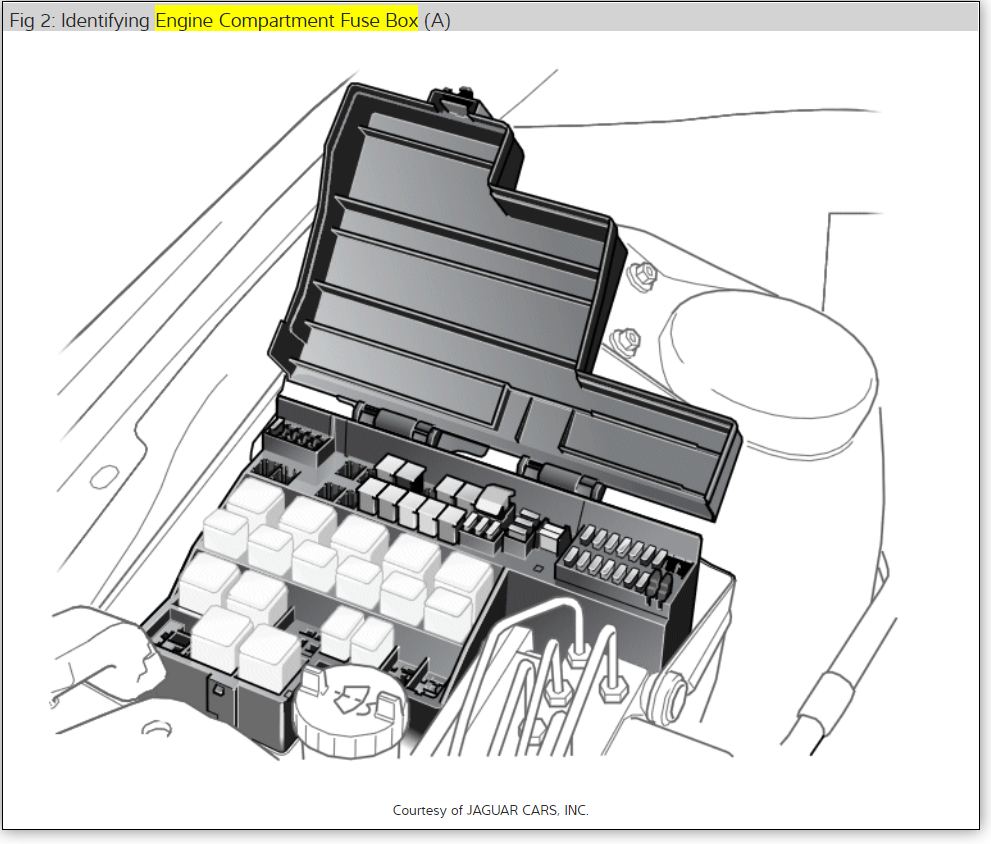Click the 'Courtesy of JAGUAR CARS, INC.' caption
The width and height of the screenshot is (991, 844).
pos(490,810)
